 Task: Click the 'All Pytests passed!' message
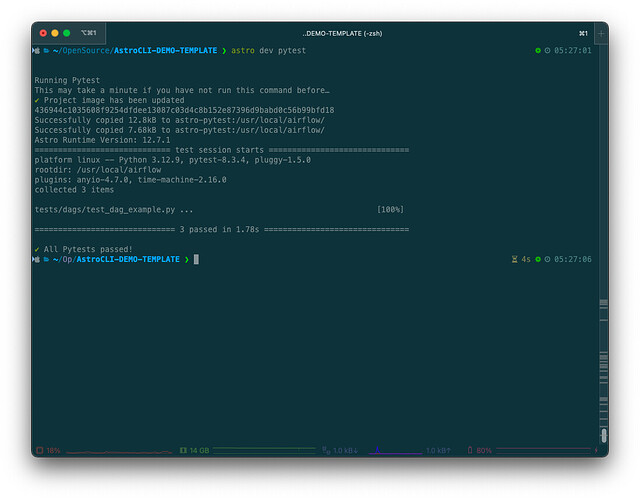pos(88,249)
